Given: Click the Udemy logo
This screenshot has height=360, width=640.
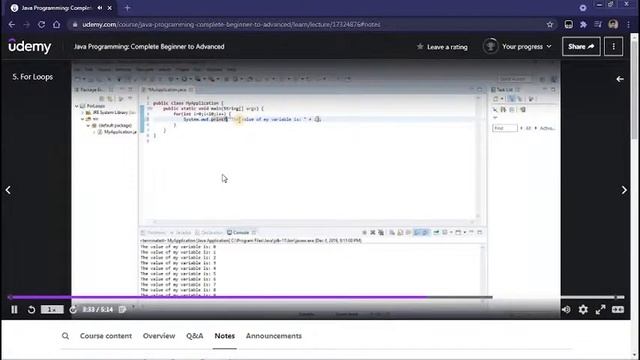Looking at the screenshot, I should tap(30, 46).
